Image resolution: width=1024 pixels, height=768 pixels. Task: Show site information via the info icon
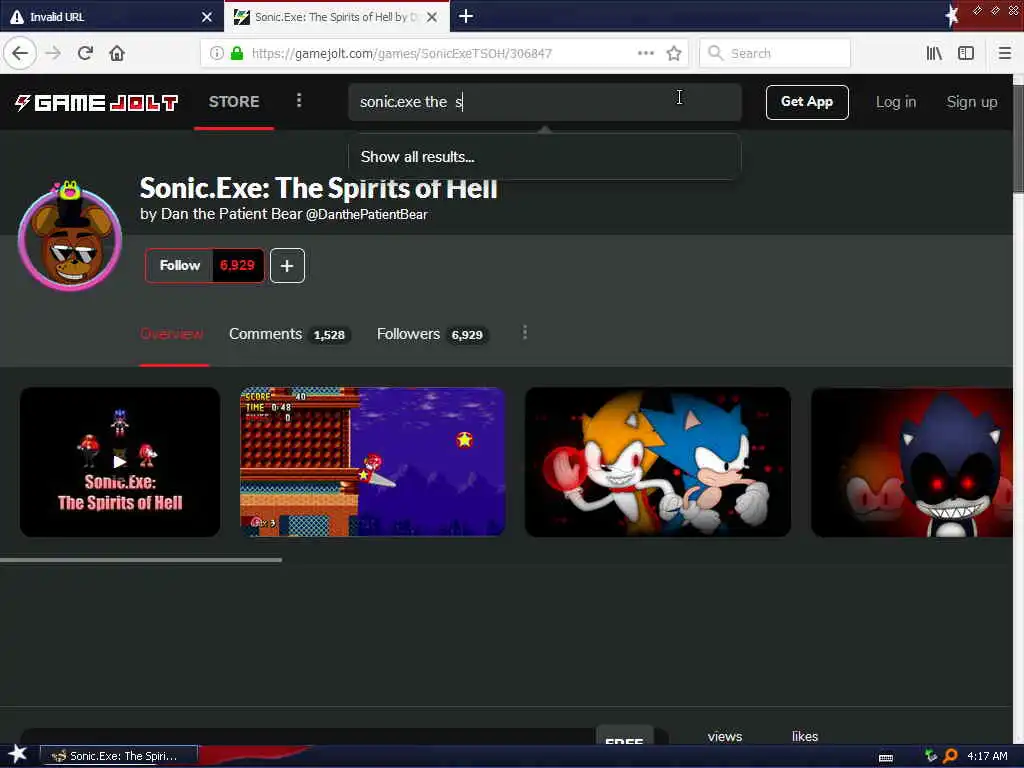tap(217, 53)
